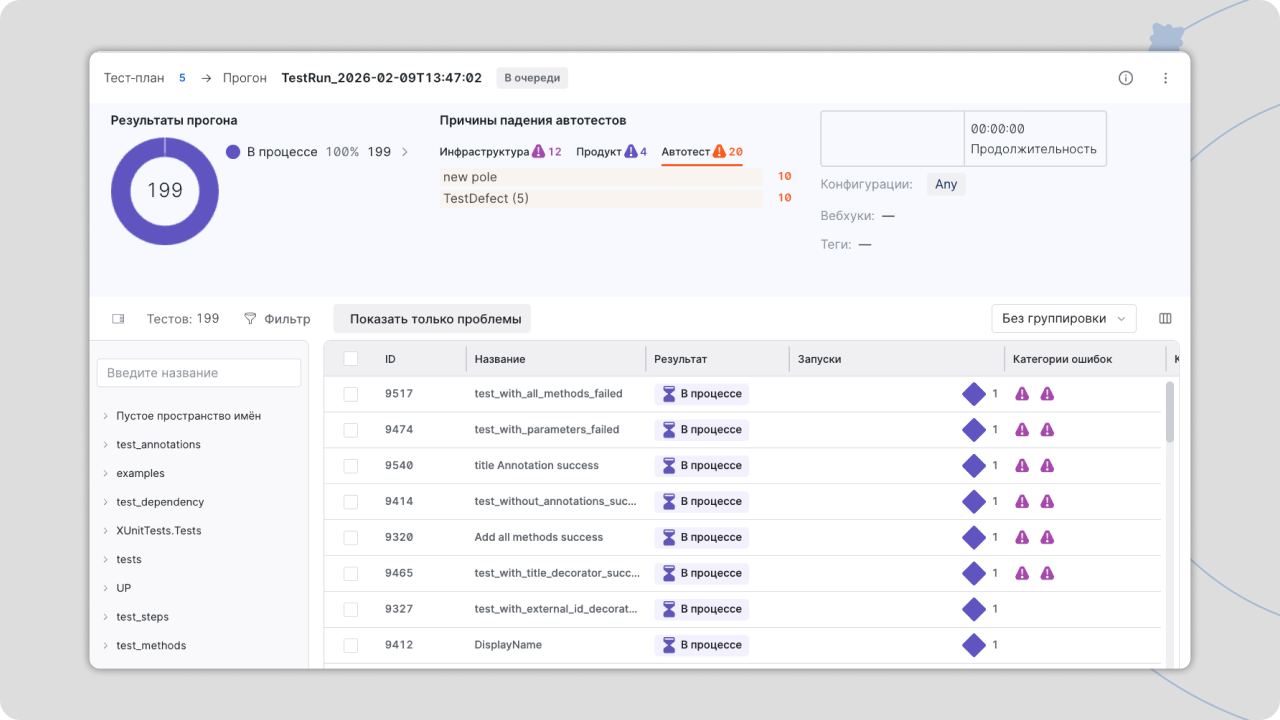1280x720 pixels.
Task: Open test plan link number 5
Action: (x=182, y=78)
